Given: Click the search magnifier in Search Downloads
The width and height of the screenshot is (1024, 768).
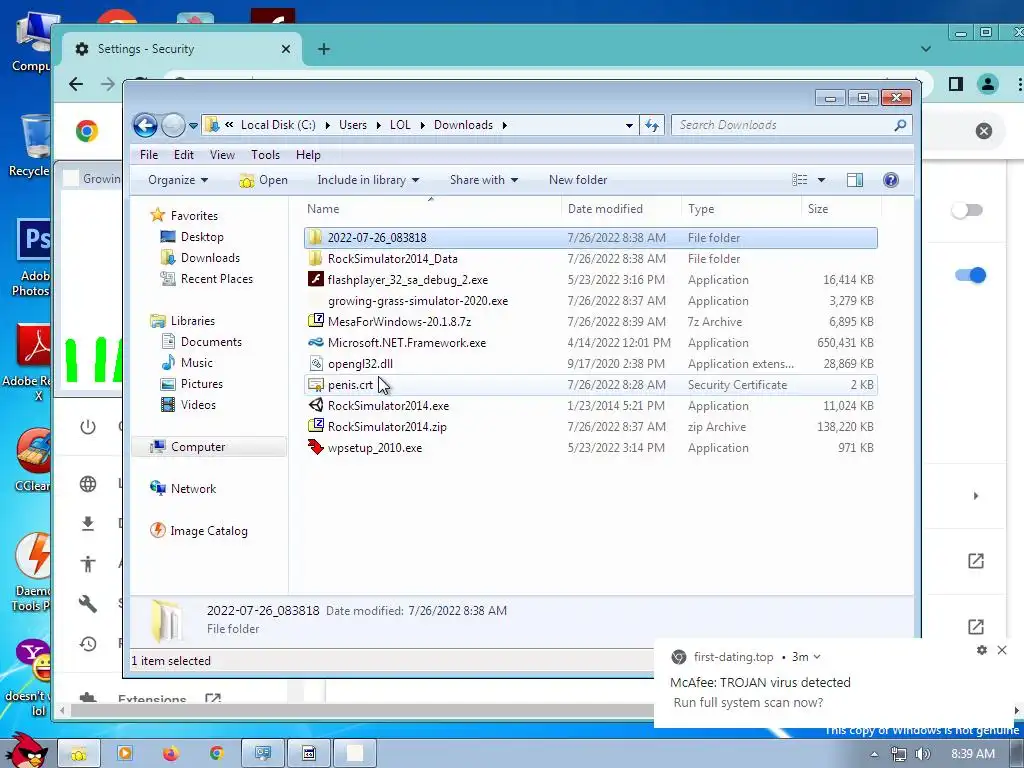Looking at the screenshot, I should coord(901,125).
